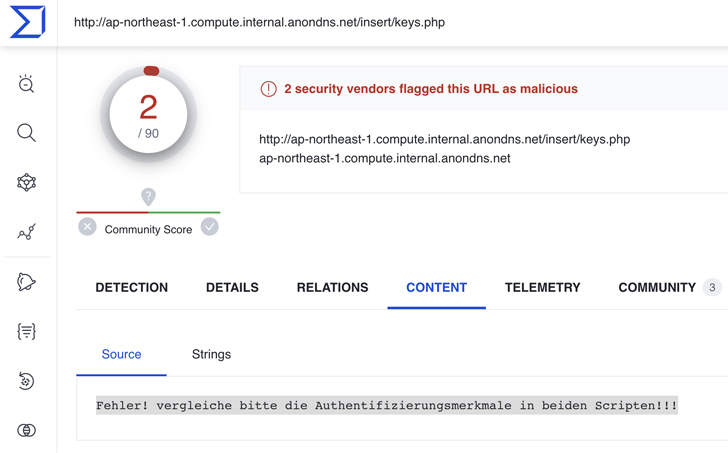Click the community score question mark marker
Viewport: 728px width, 453px height.
148,197
